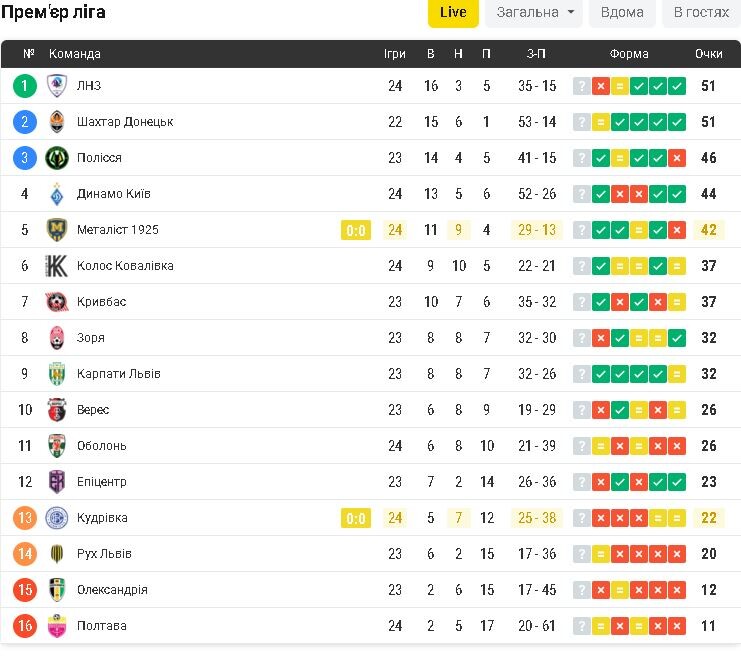The width and height of the screenshot is (741, 668).
Task: Switch to the Вдома tab
Action: coord(622,12)
